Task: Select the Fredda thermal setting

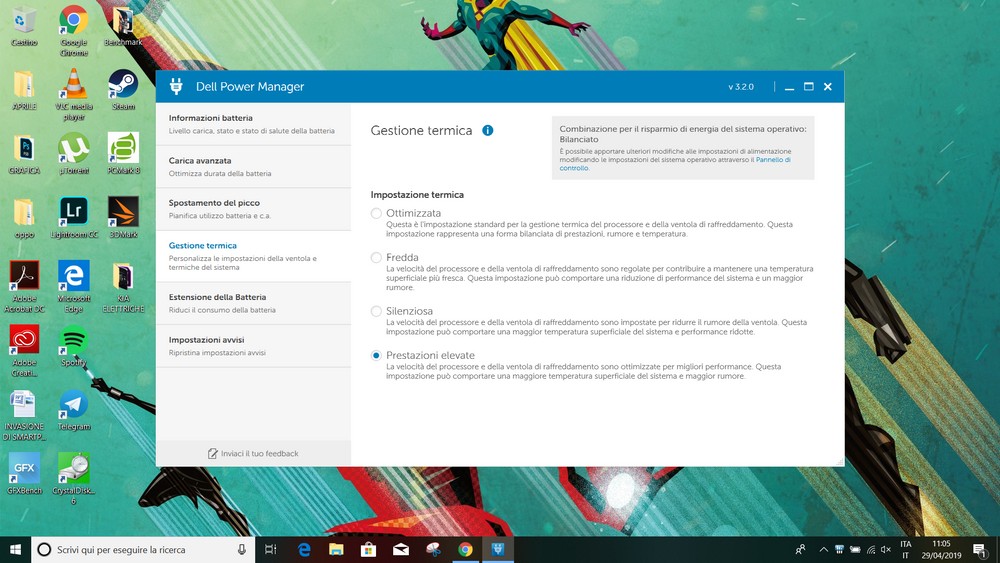Action: [376, 258]
